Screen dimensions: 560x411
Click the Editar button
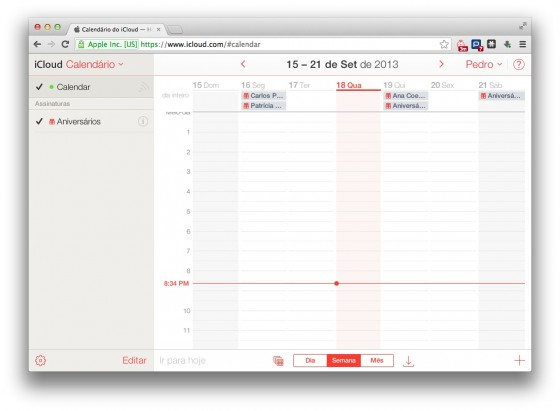pyautogui.click(x=134, y=360)
